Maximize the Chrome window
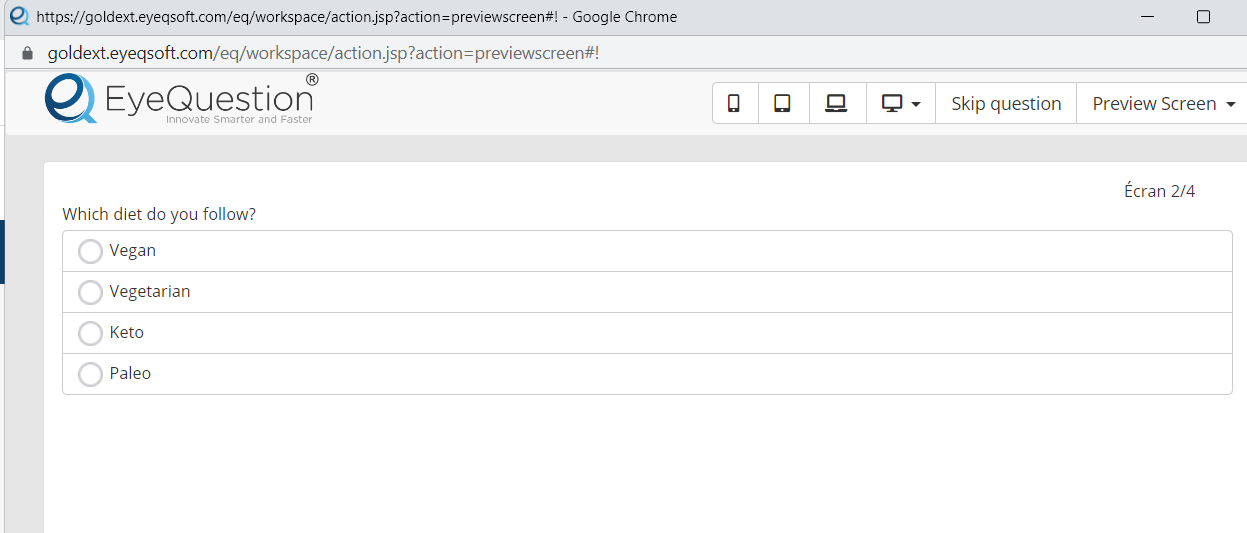Image resolution: width=1247 pixels, height=533 pixels. [x=1203, y=17]
